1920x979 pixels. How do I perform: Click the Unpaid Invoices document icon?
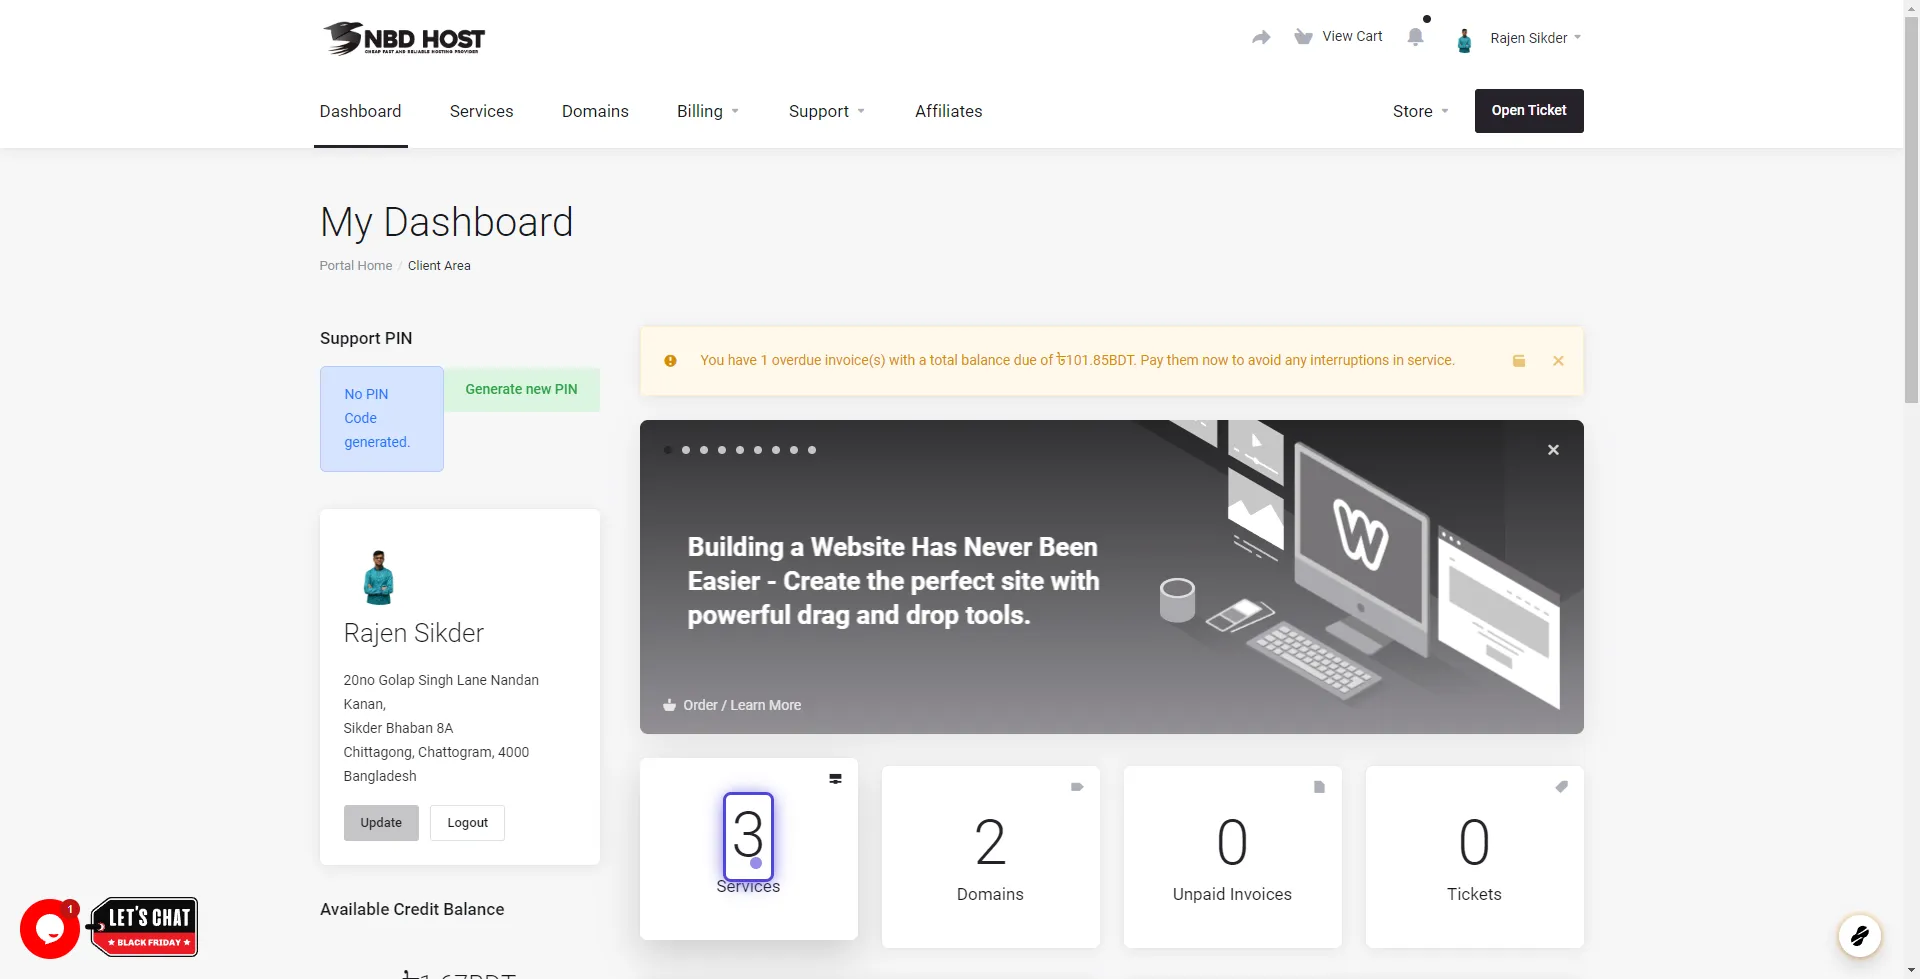(x=1320, y=787)
